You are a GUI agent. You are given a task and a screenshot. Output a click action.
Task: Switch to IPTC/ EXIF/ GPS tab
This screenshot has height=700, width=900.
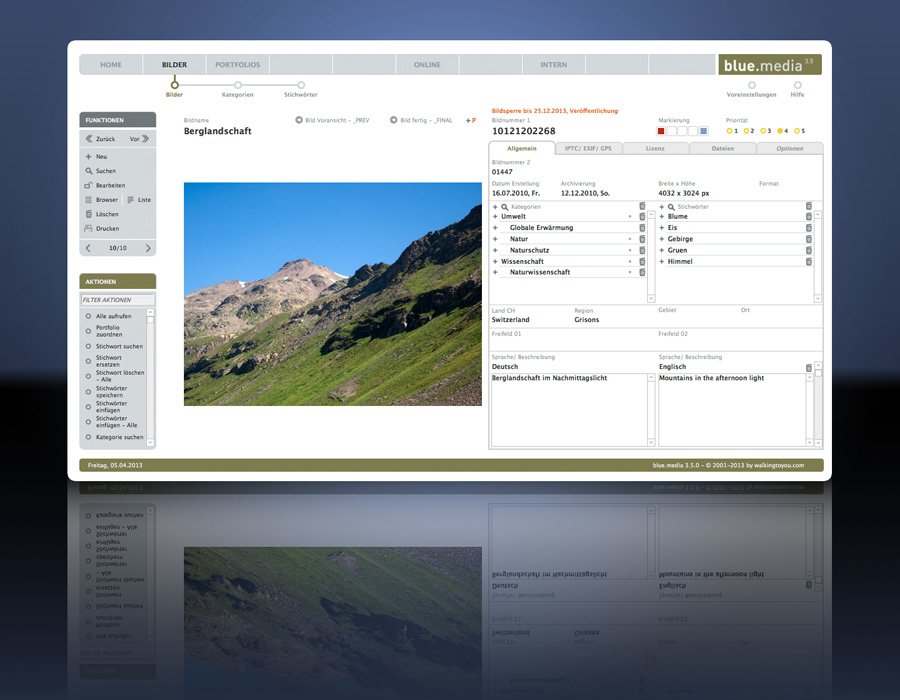pyautogui.click(x=588, y=149)
